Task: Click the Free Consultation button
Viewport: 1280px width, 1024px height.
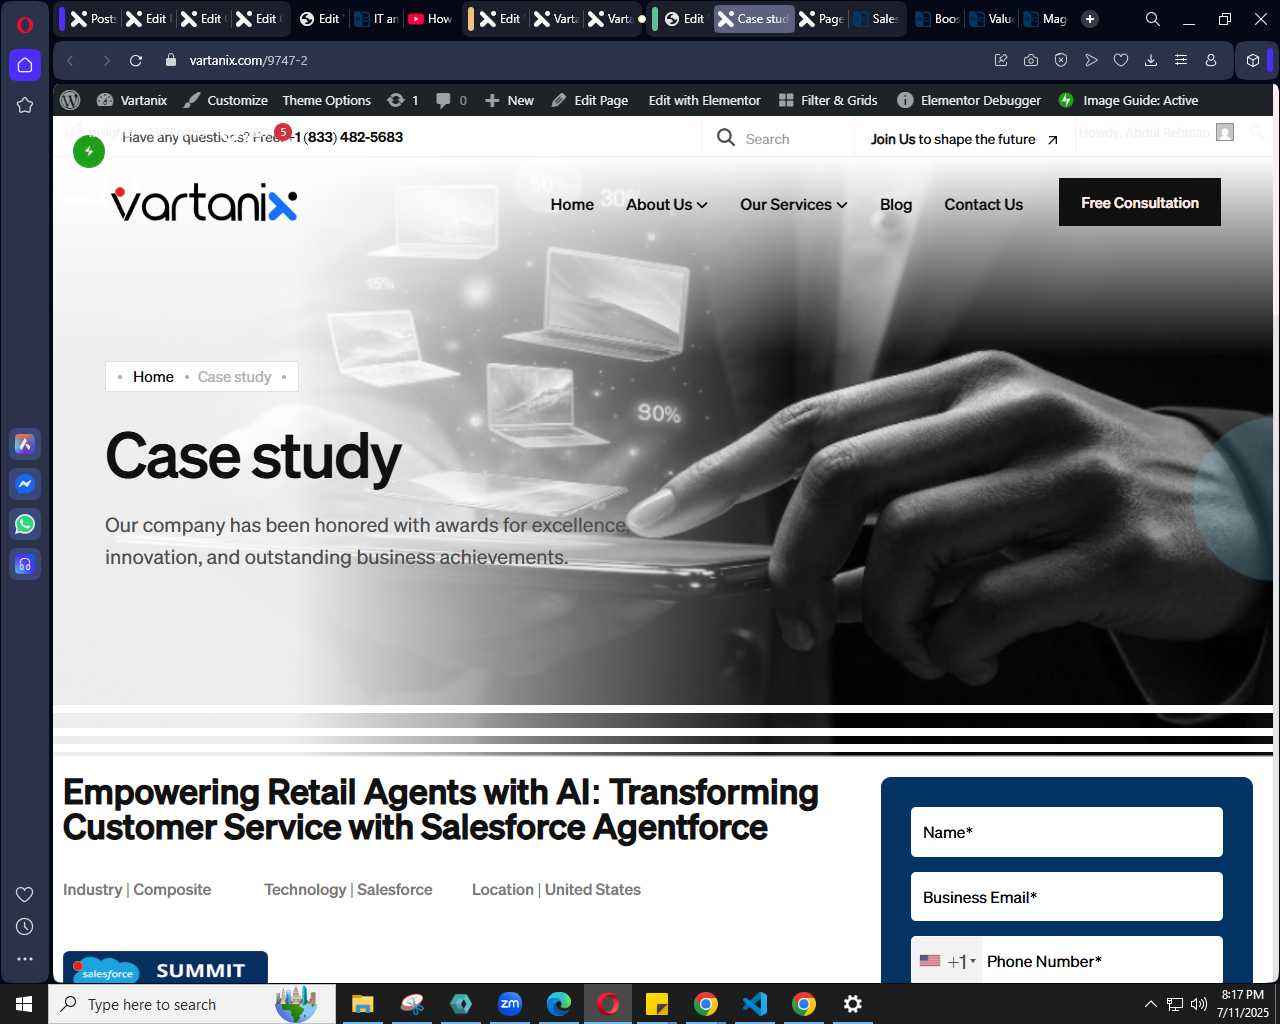Action: pyautogui.click(x=1140, y=202)
